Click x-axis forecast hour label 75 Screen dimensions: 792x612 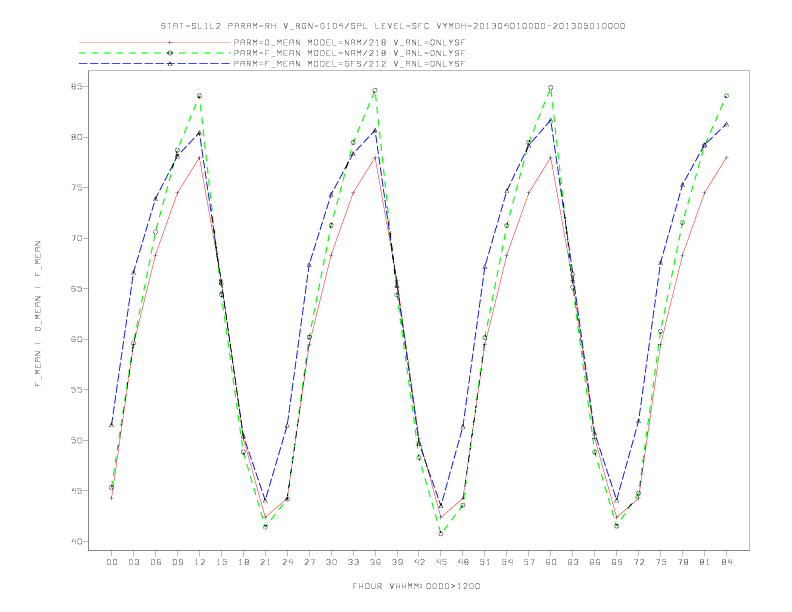[661, 562]
